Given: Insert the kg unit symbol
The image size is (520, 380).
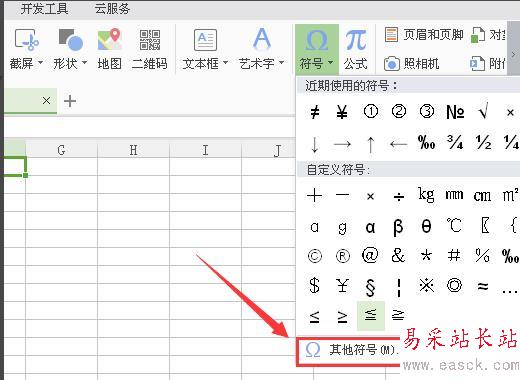Looking at the screenshot, I should point(427,195).
